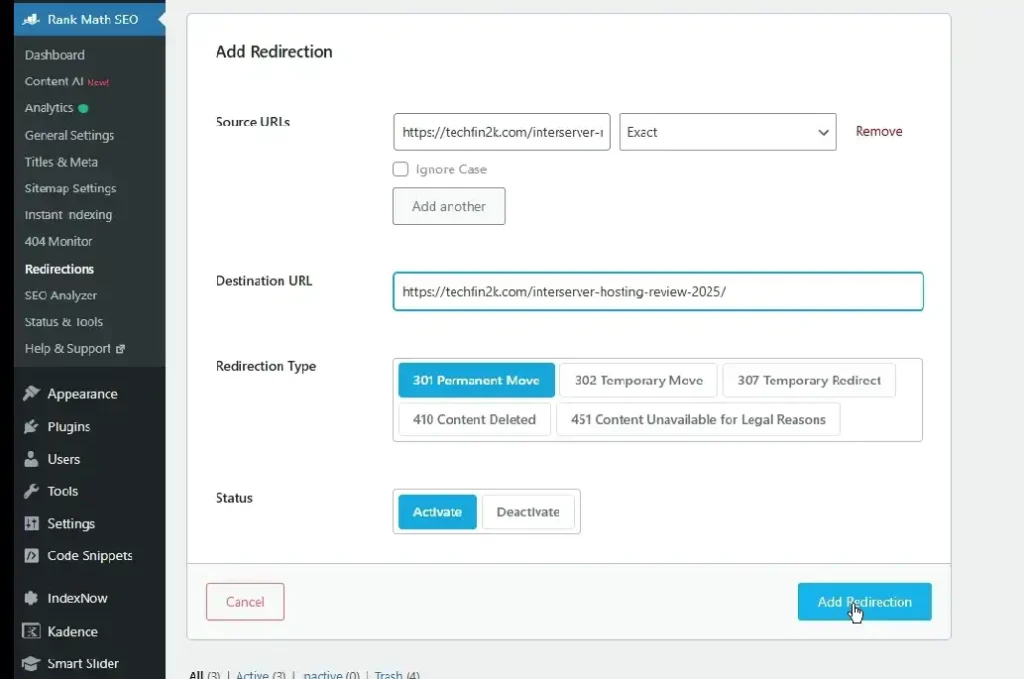1024x679 pixels.
Task: Open Instant Indexing menu item
Action: point(69,215)
